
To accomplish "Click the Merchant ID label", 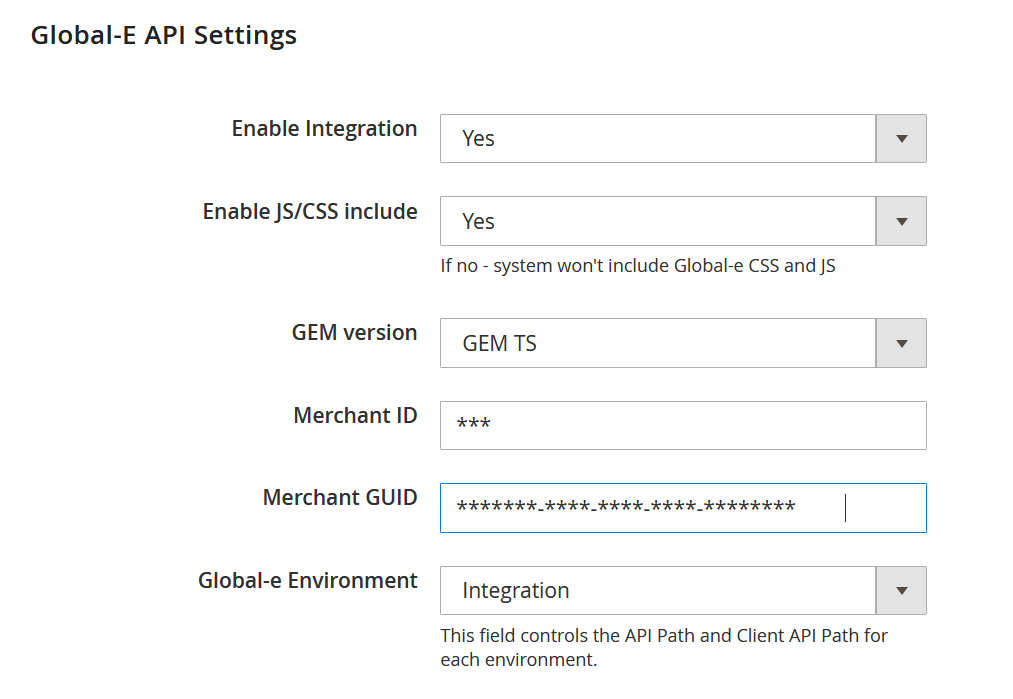I will 355,415.
